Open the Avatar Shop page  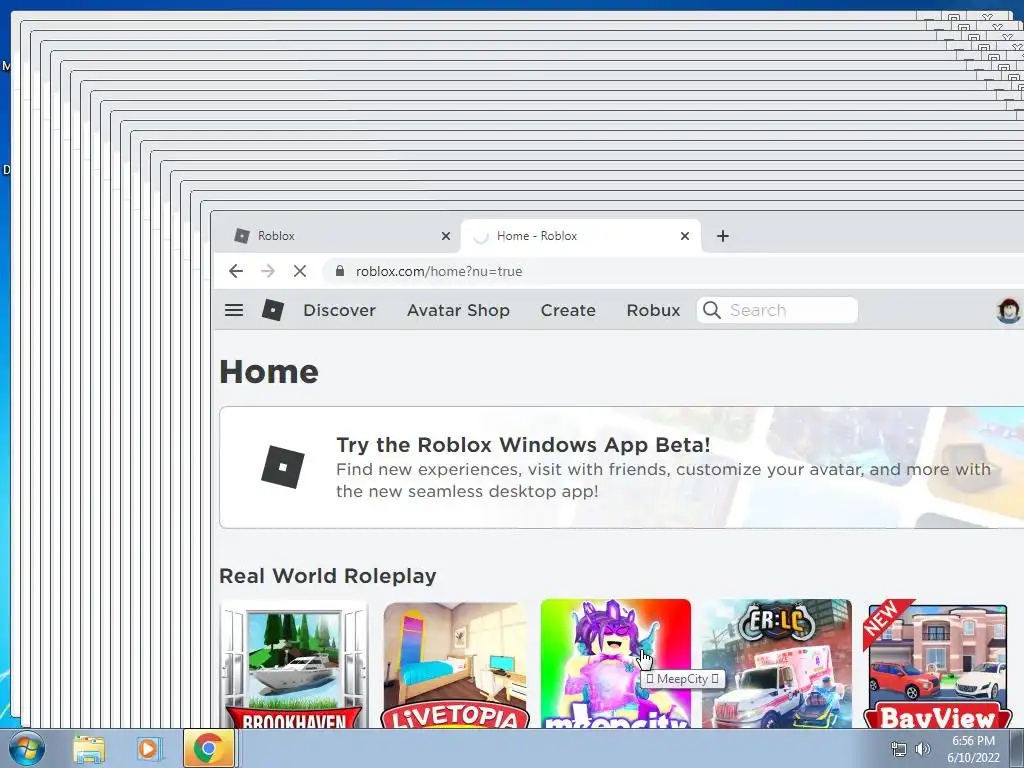coord(458,310)
